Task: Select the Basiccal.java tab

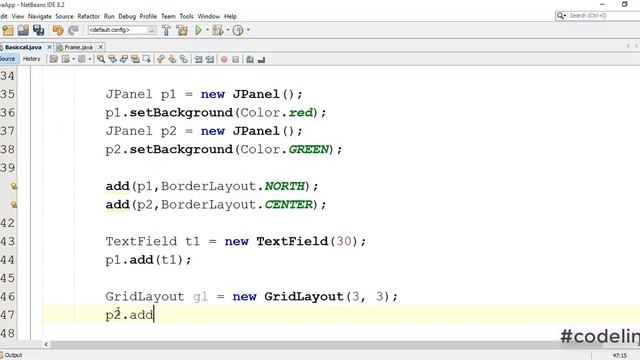Action: (x=23, y=47)
